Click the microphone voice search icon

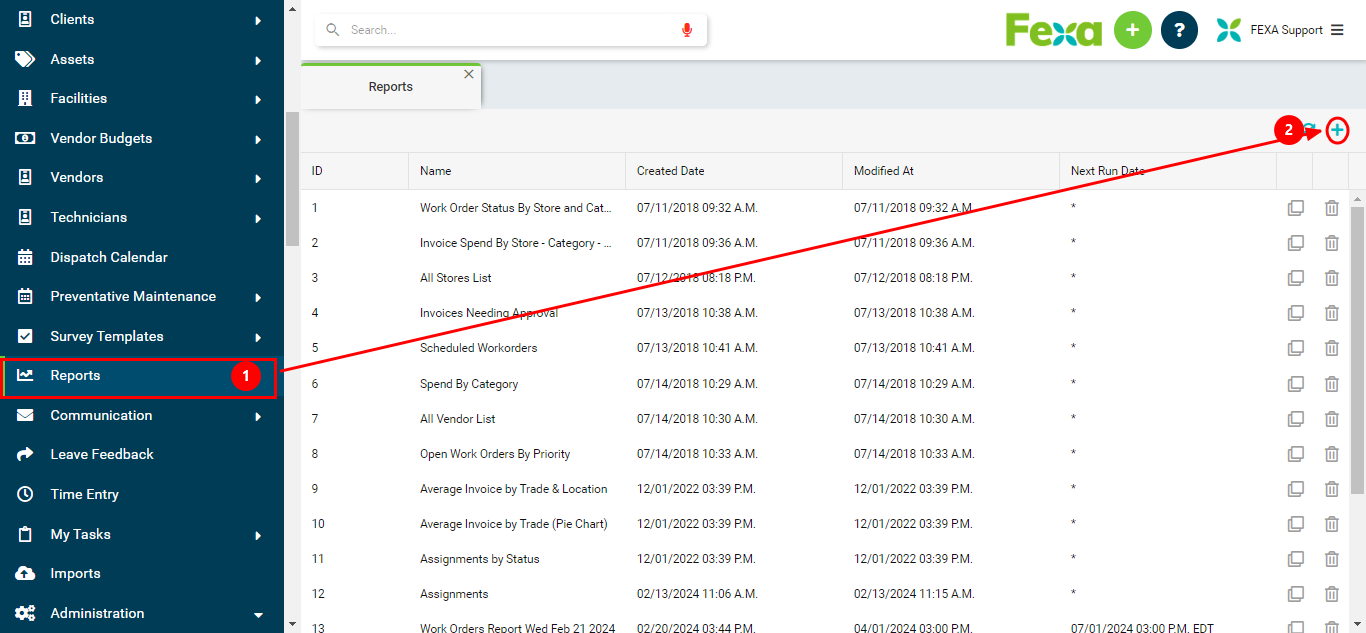pos(686,30)
